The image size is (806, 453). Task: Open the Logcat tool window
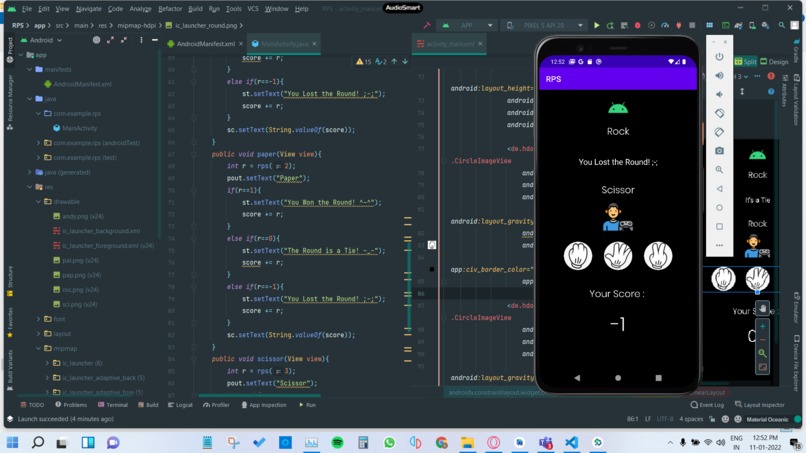click(x=180, y=405)
